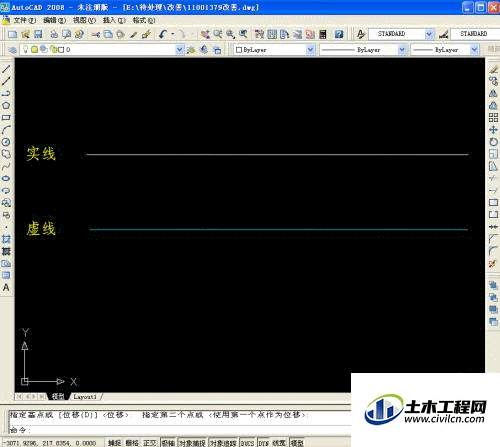Viewport: 500px width, 447px height.
Task: Click the Dimension Style manager icon
Action: coord(443,34)
